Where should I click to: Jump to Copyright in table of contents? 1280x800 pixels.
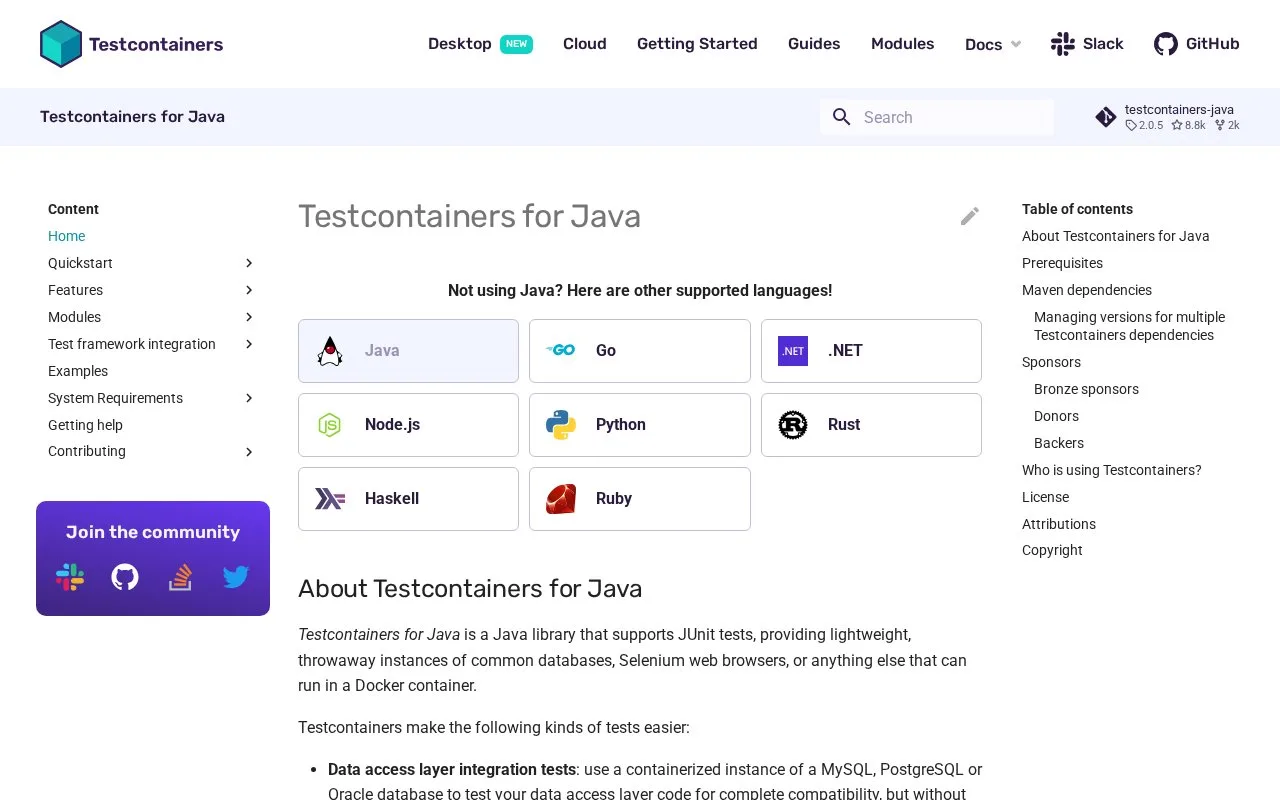click(1052, 550)
